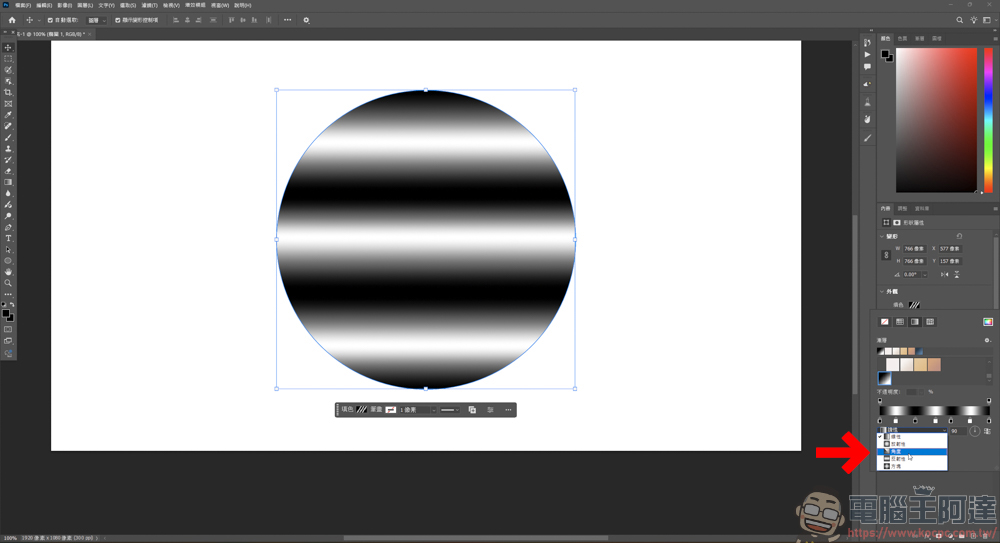The width and height of the screenshot is (1000, 543).
Task: Toggle the width-height link constraint
Action: pyautogui.click(x=886, y=255)
